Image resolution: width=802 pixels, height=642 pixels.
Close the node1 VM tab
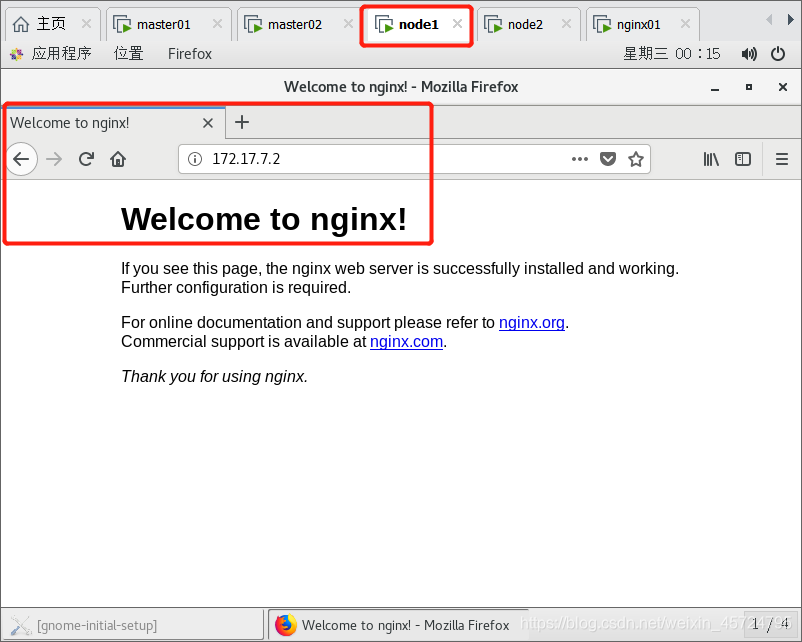click(x=458, y=24)
